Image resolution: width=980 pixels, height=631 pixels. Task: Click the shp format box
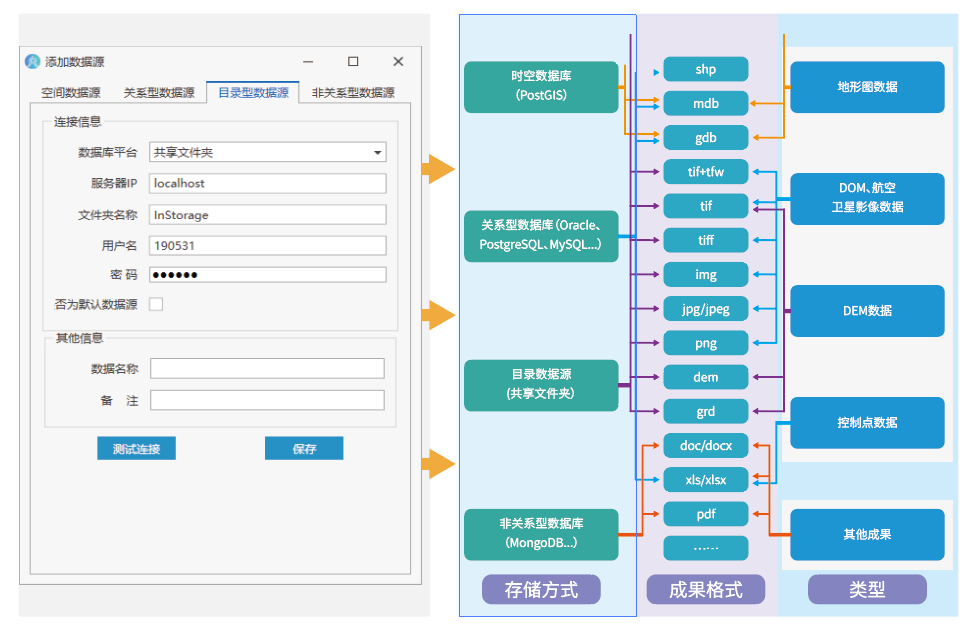point(706,70)
